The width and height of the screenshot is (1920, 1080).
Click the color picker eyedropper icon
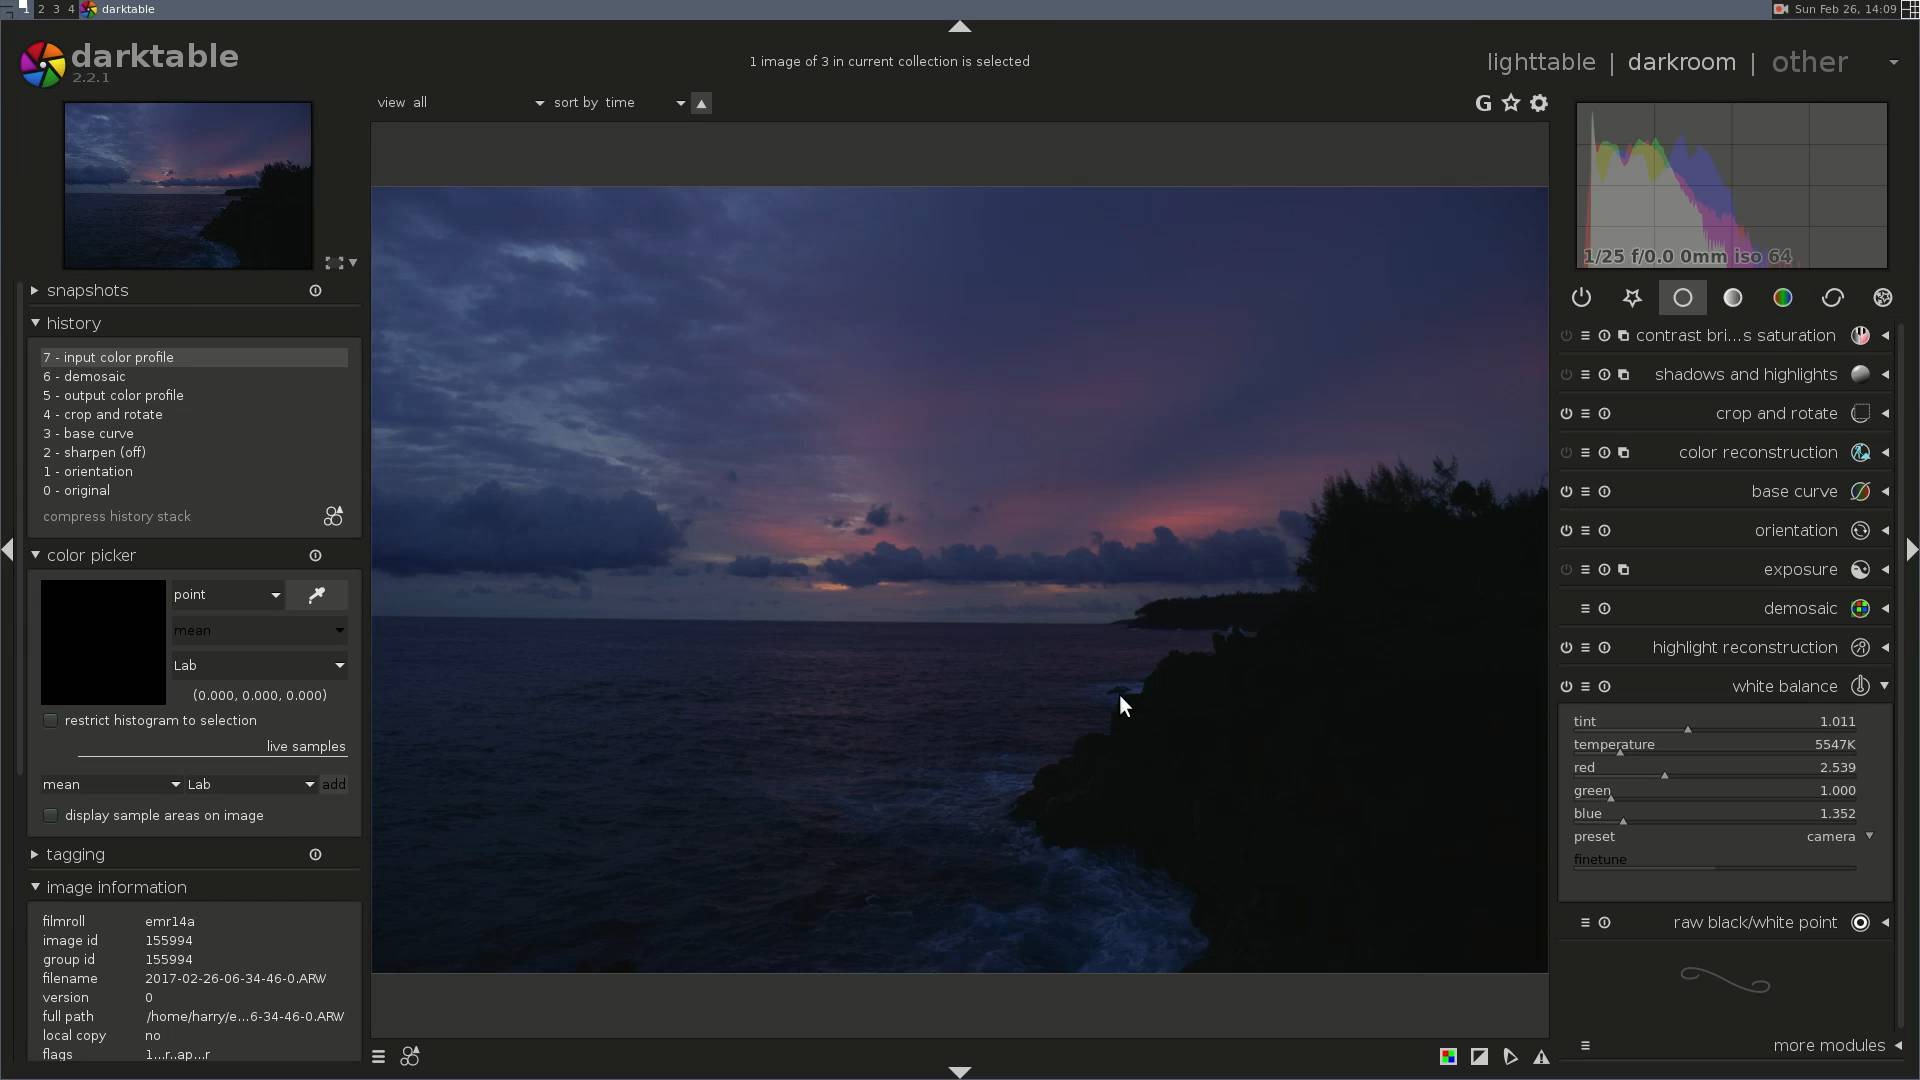click(x=317, y=595)
